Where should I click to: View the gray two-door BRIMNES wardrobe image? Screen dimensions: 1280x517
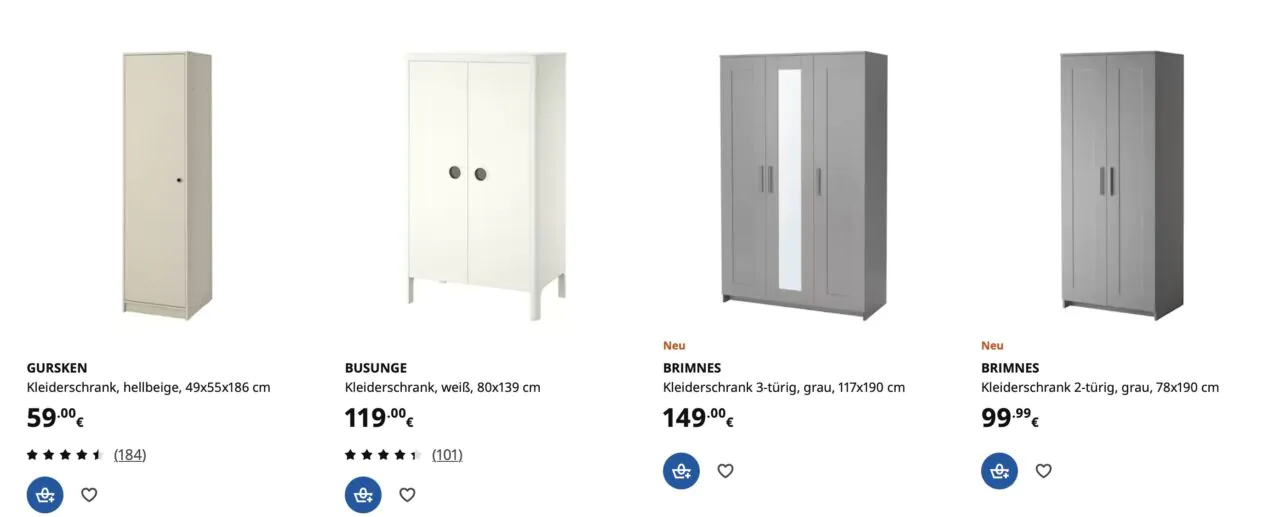(x=1122, y=185)
